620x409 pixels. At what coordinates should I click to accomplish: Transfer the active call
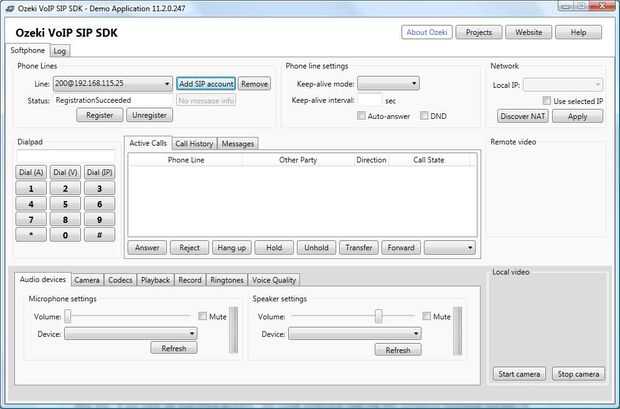click(359, 248)
